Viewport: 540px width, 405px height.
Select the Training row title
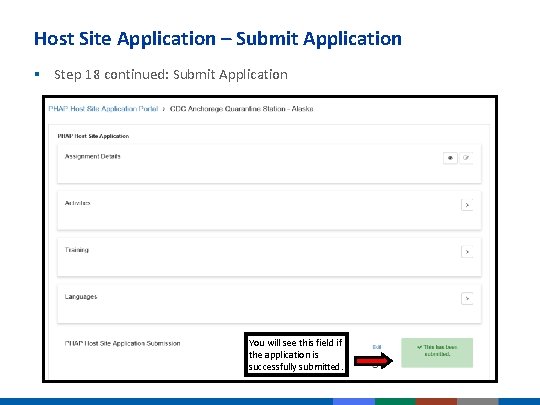pos(76,250)
